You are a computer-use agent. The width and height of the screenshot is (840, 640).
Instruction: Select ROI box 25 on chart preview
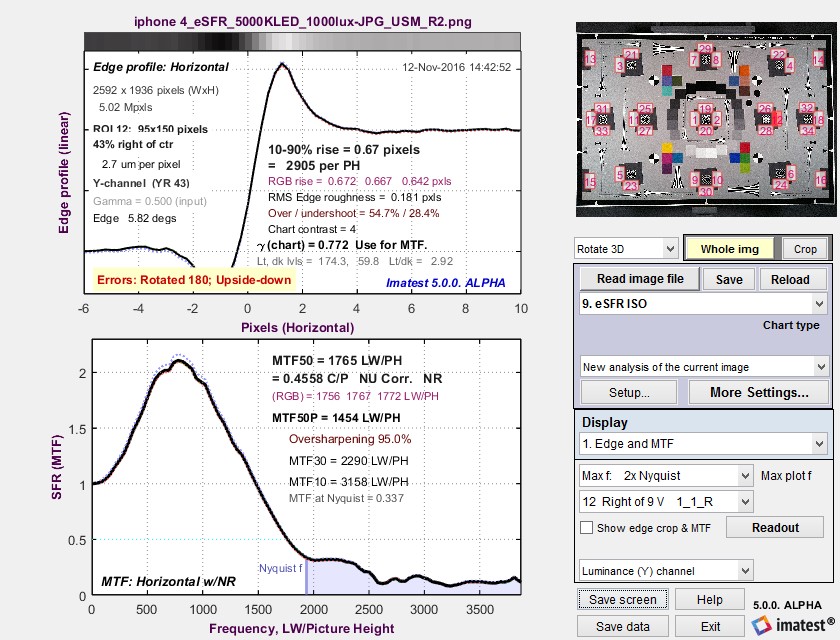pyautogui.click(x=645, y=109)
